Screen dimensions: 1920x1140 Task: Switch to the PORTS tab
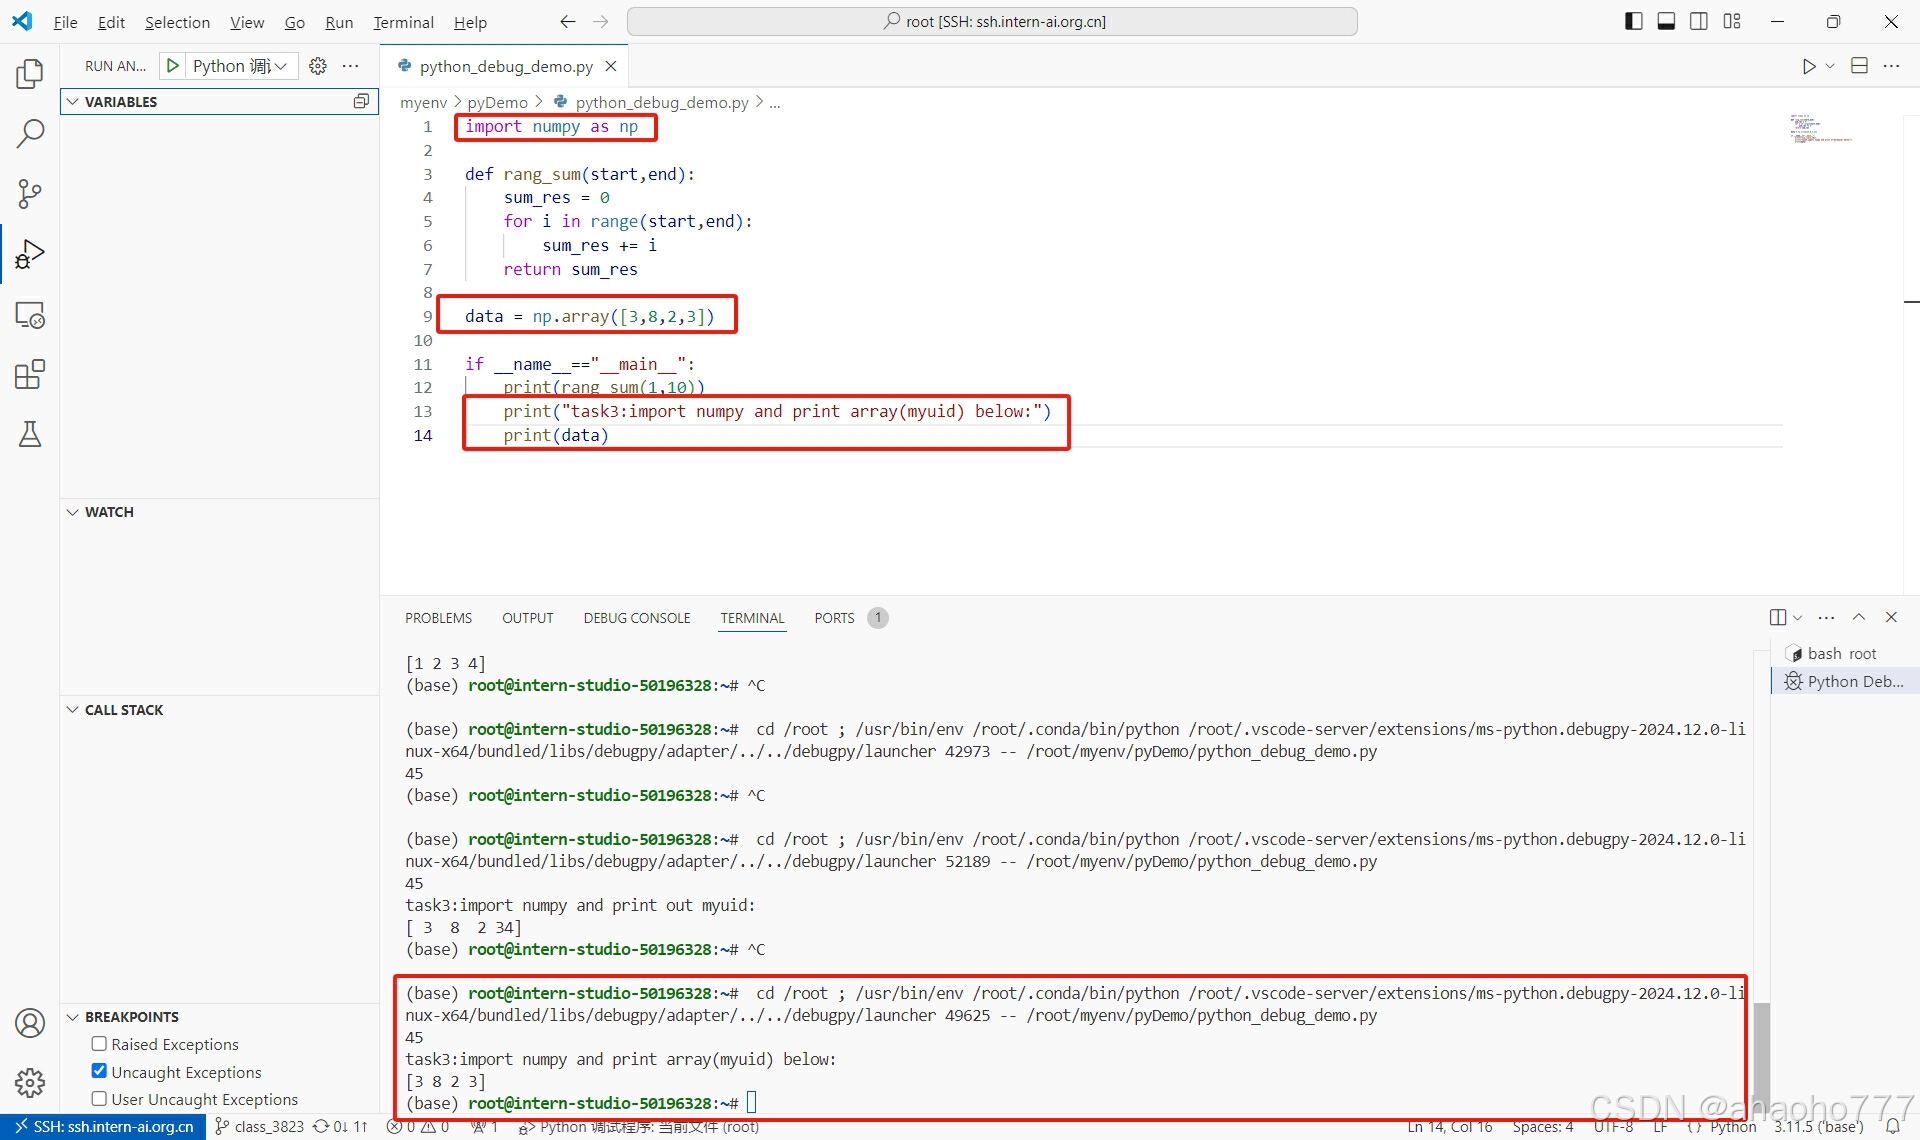point(834,618)
